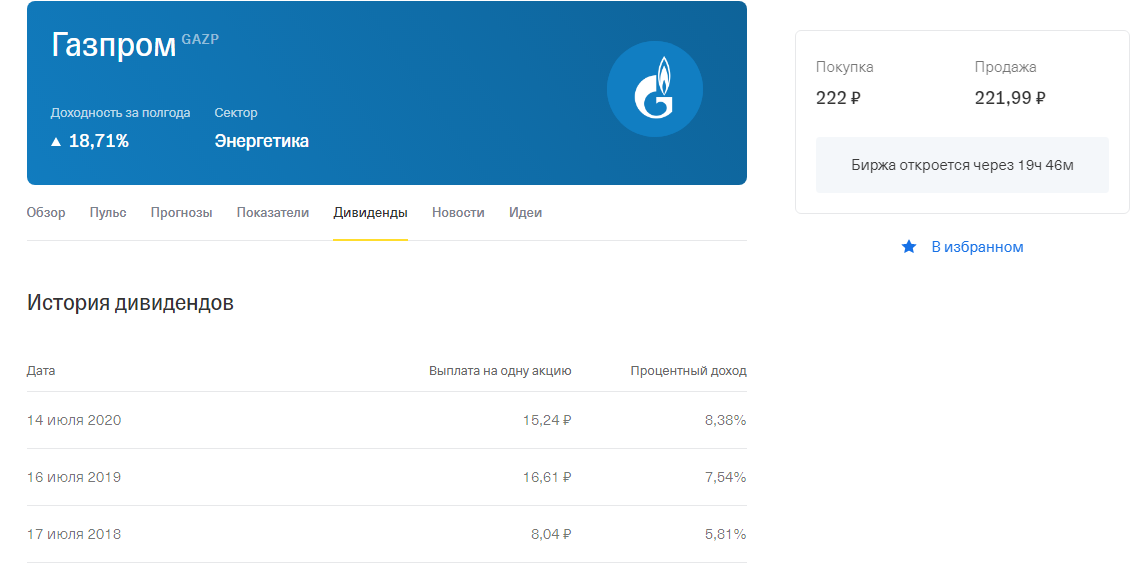Click the 5,81% yield value
Image resolution: width=1135 pixels, height=568 pixels.
point(725,535)
